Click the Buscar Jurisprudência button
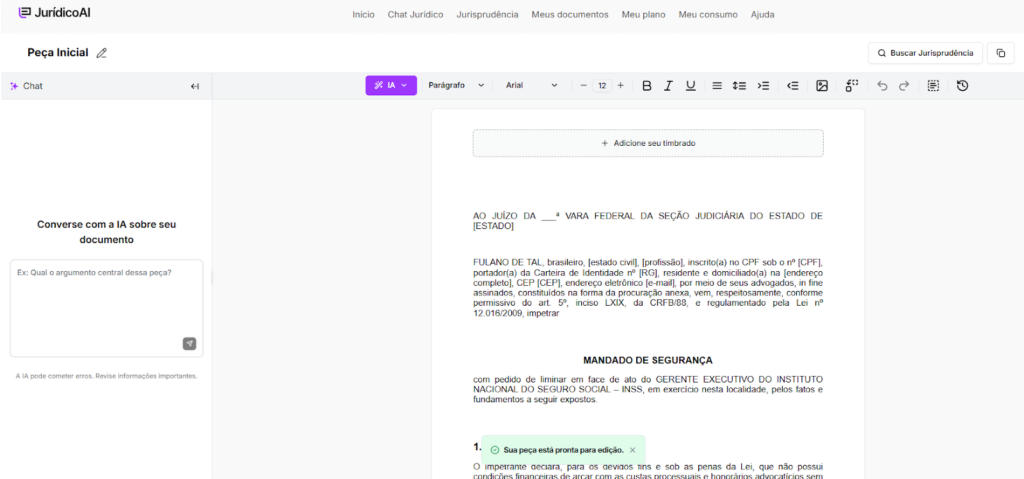 point(925,53)
